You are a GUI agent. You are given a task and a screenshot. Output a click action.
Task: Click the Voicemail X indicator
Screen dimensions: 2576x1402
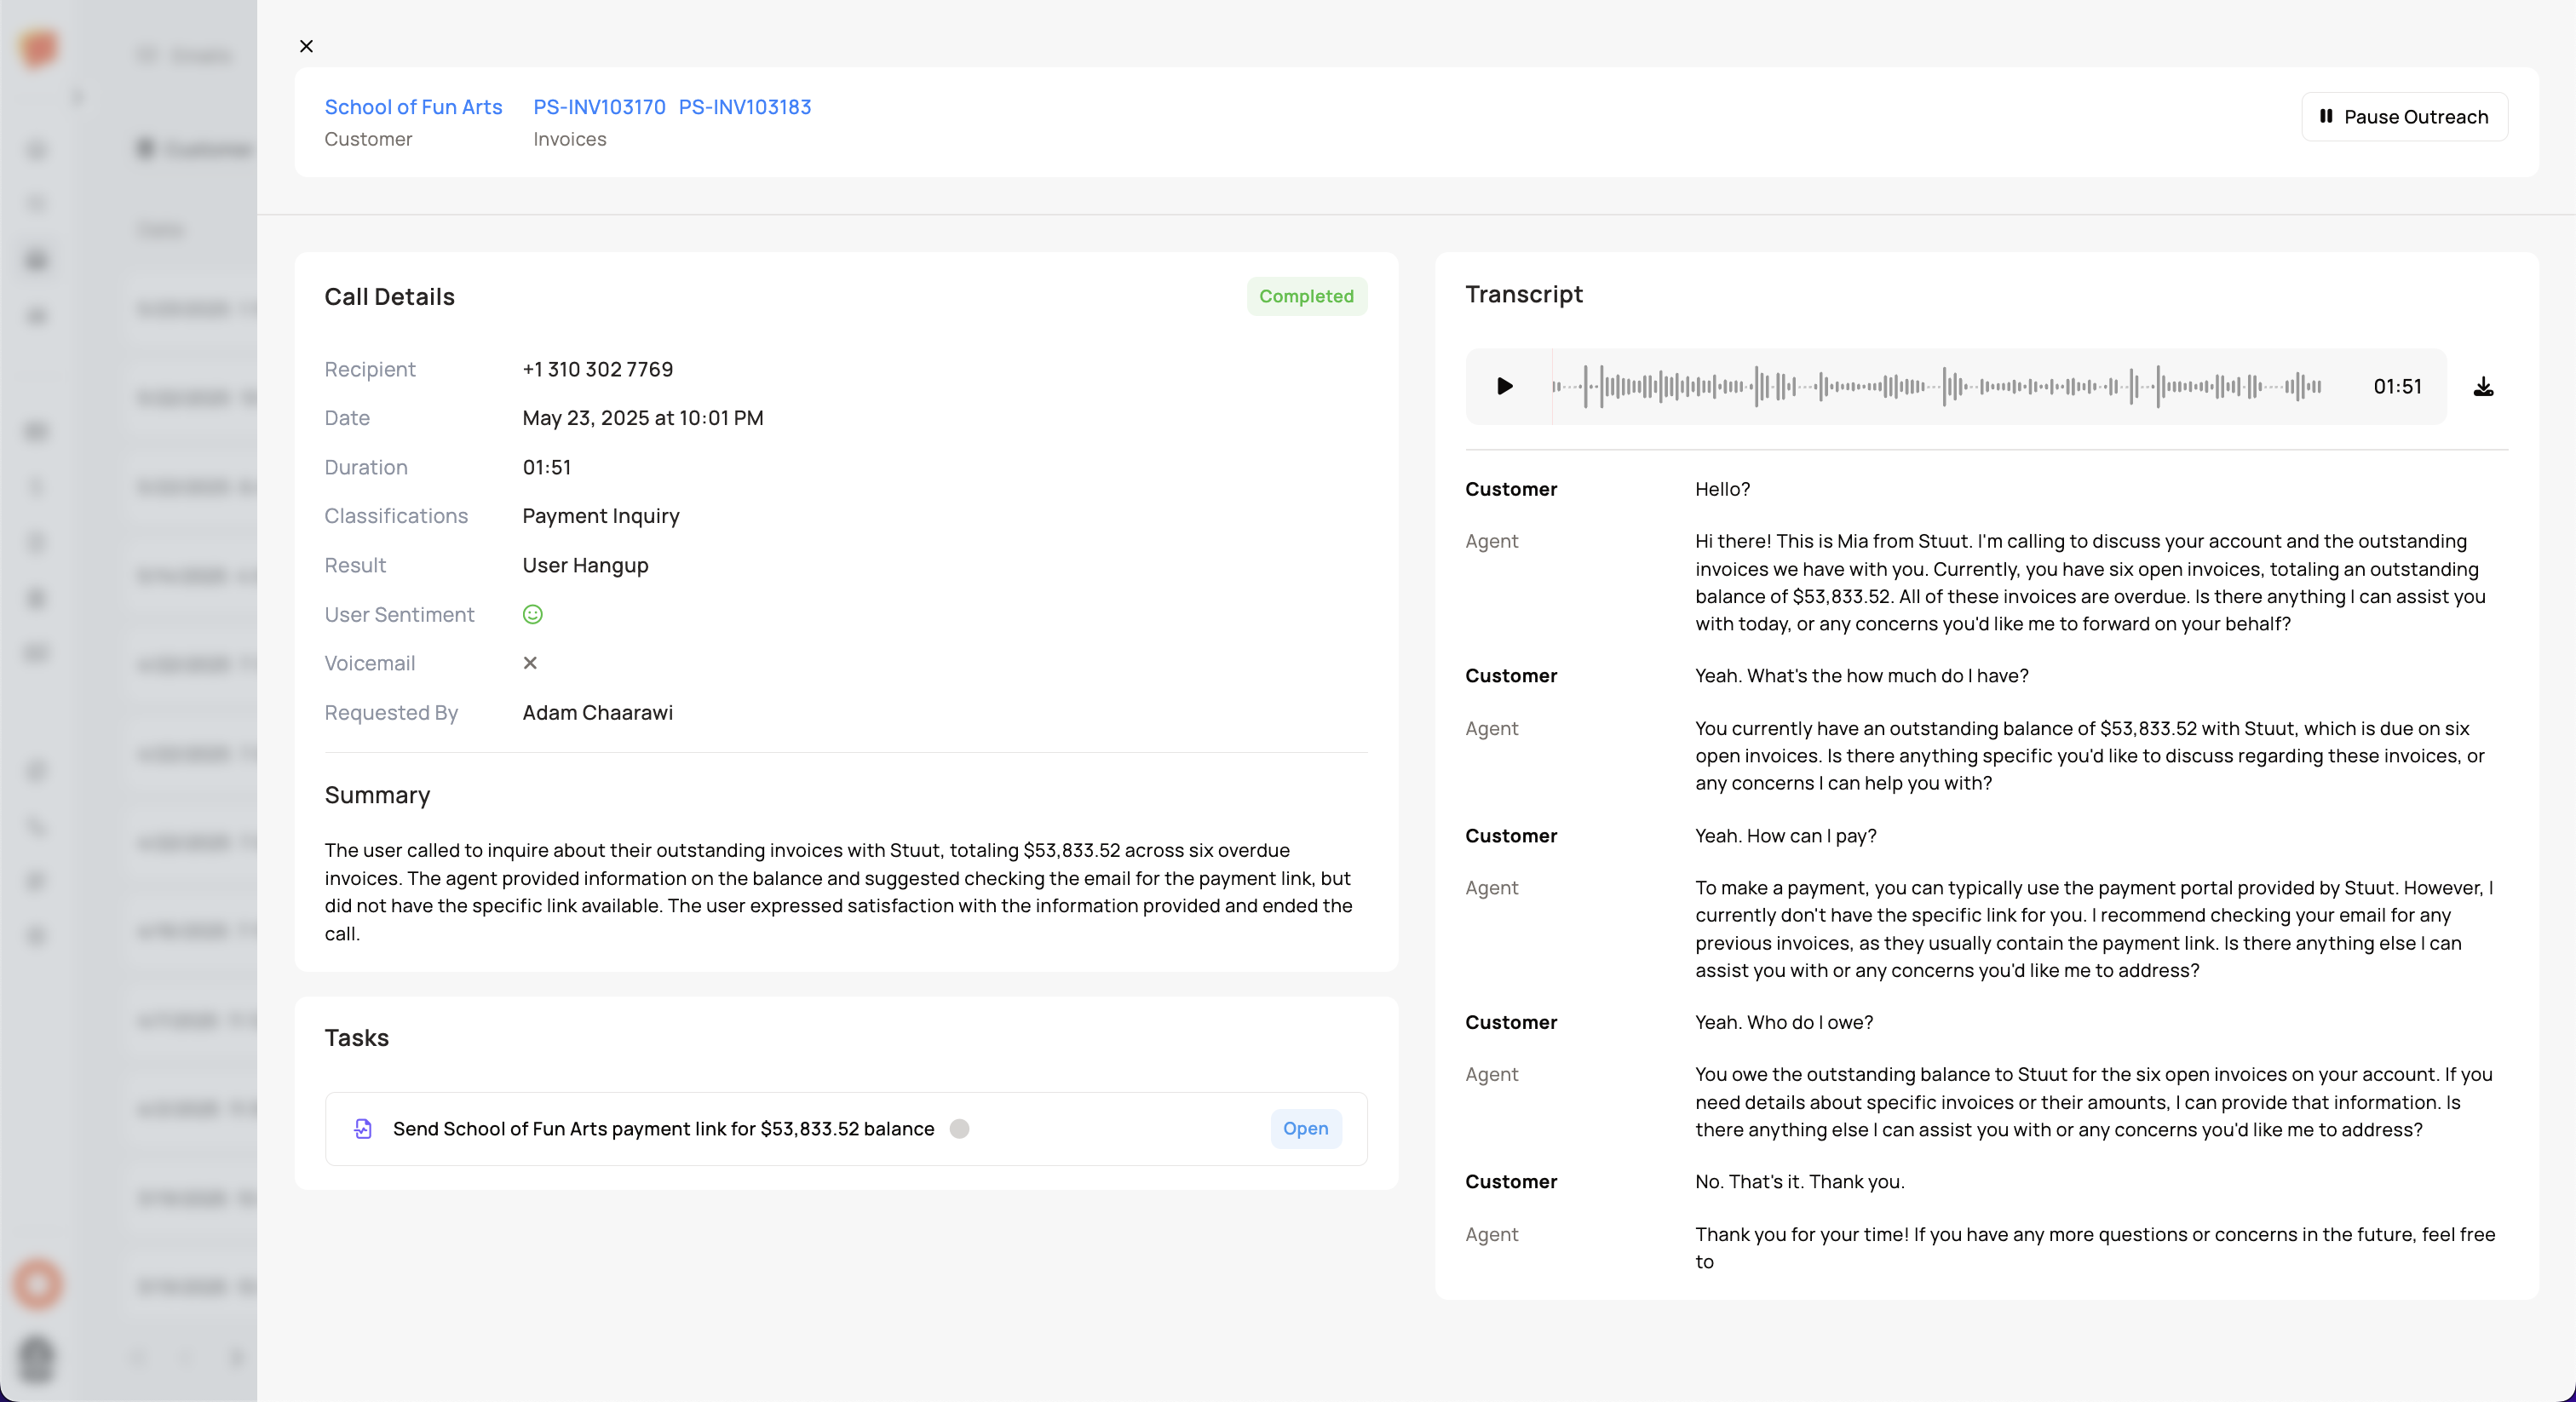click(530, 663)
